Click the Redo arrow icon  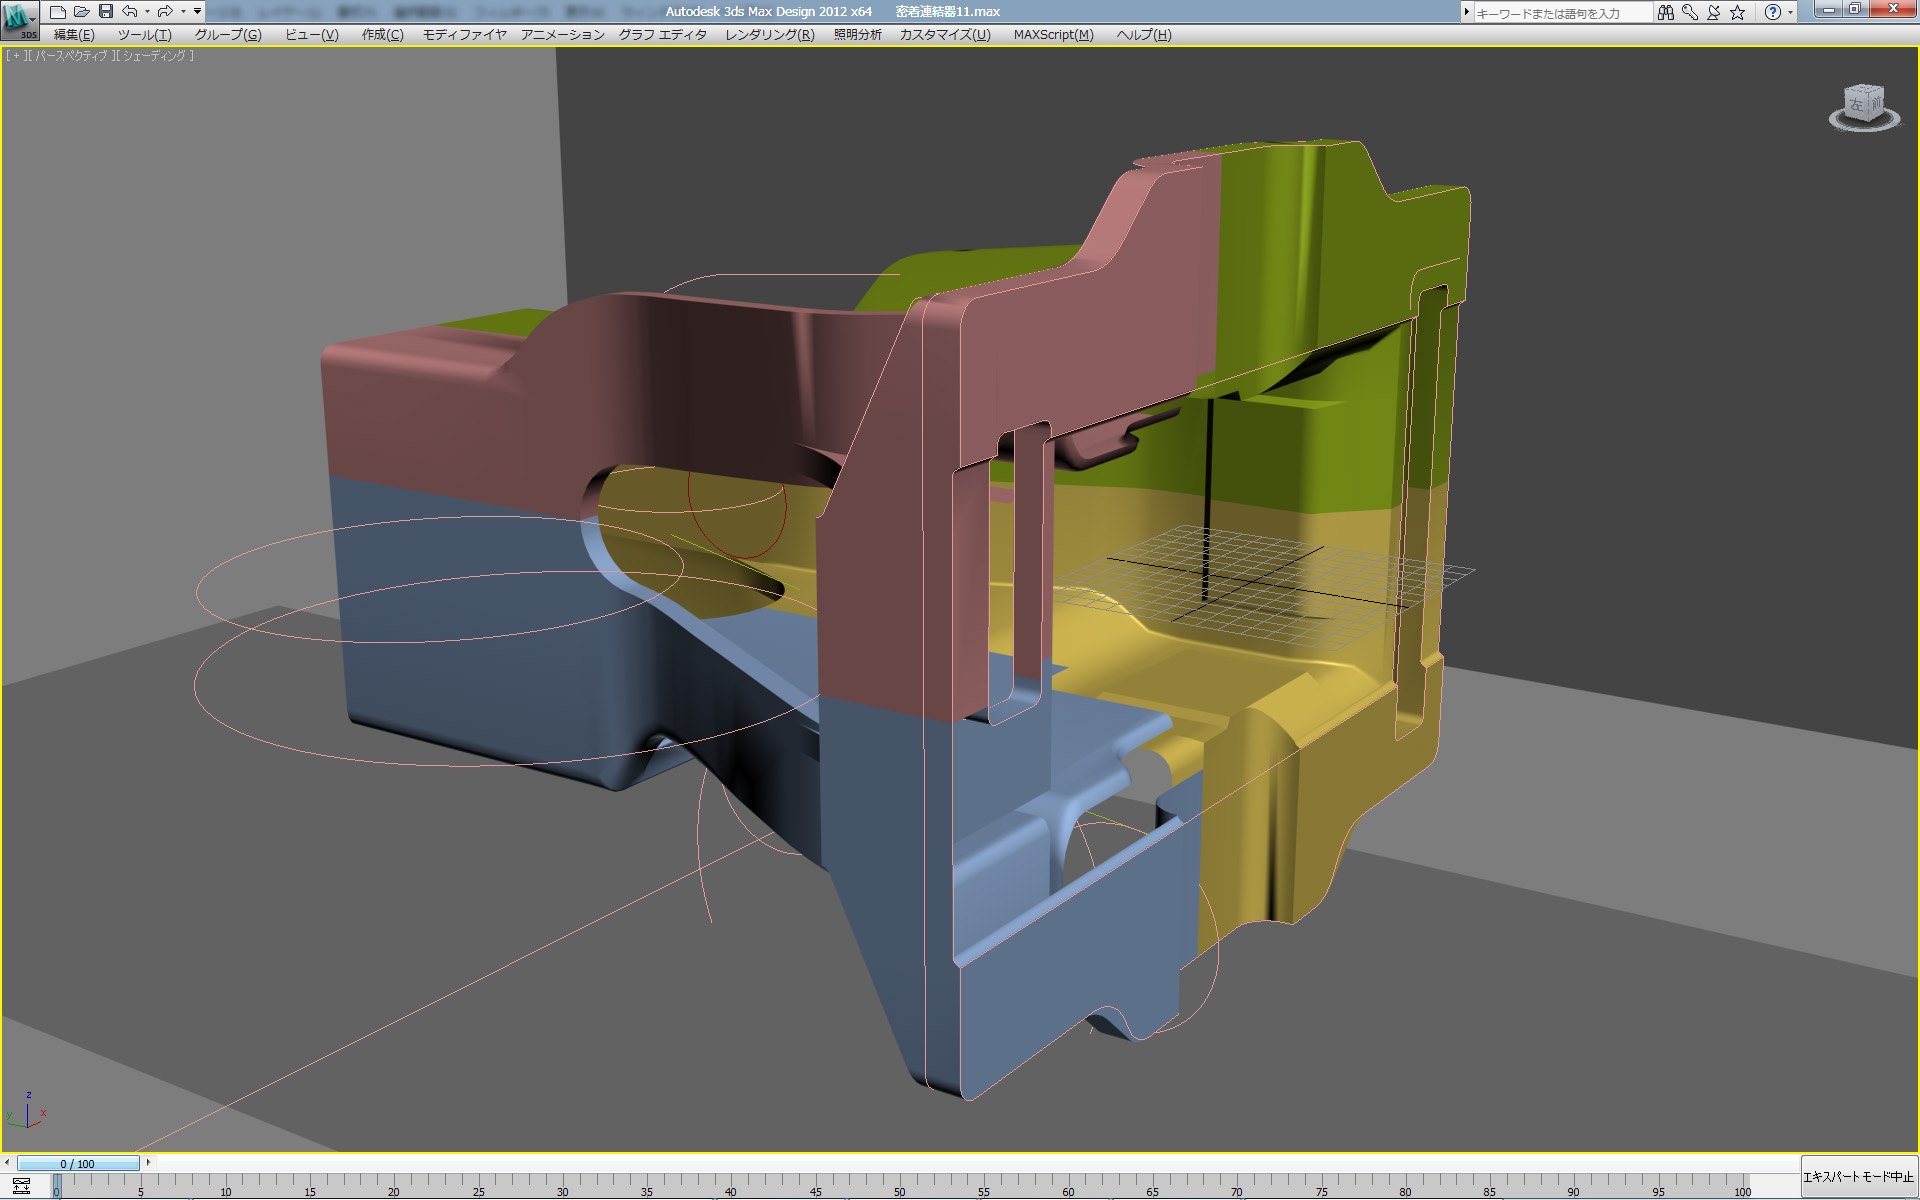[165, 12]
